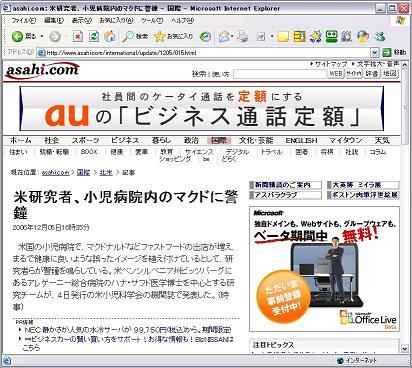Click the Windows flag logo icon
This screenshot has height=368, width=412.
click(x=399, y=20)
